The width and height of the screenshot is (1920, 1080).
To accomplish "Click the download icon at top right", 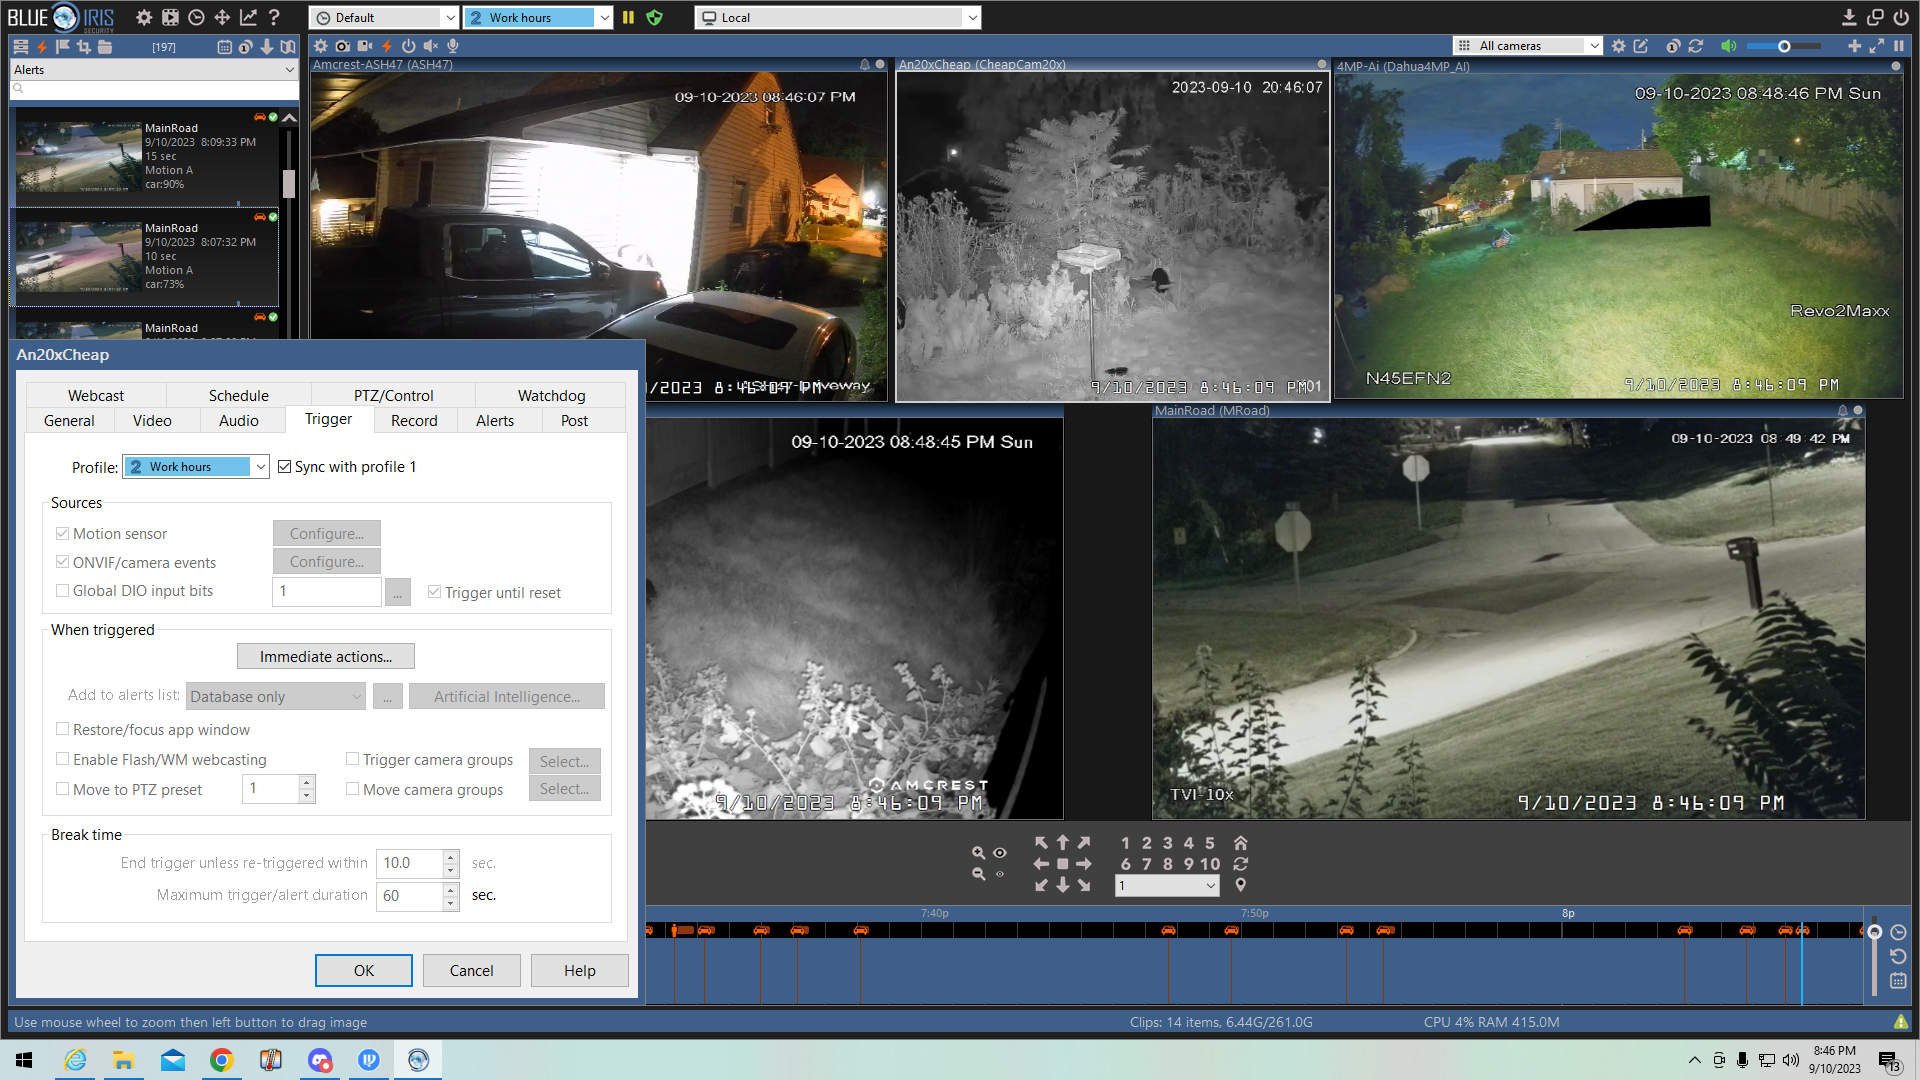I will 1849,17.
